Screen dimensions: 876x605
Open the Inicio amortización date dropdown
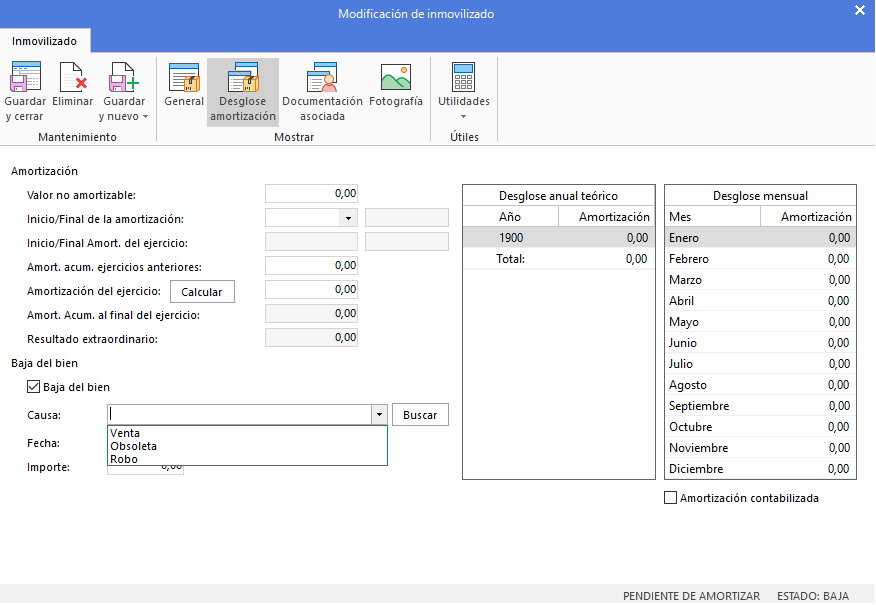click(348, 218)
